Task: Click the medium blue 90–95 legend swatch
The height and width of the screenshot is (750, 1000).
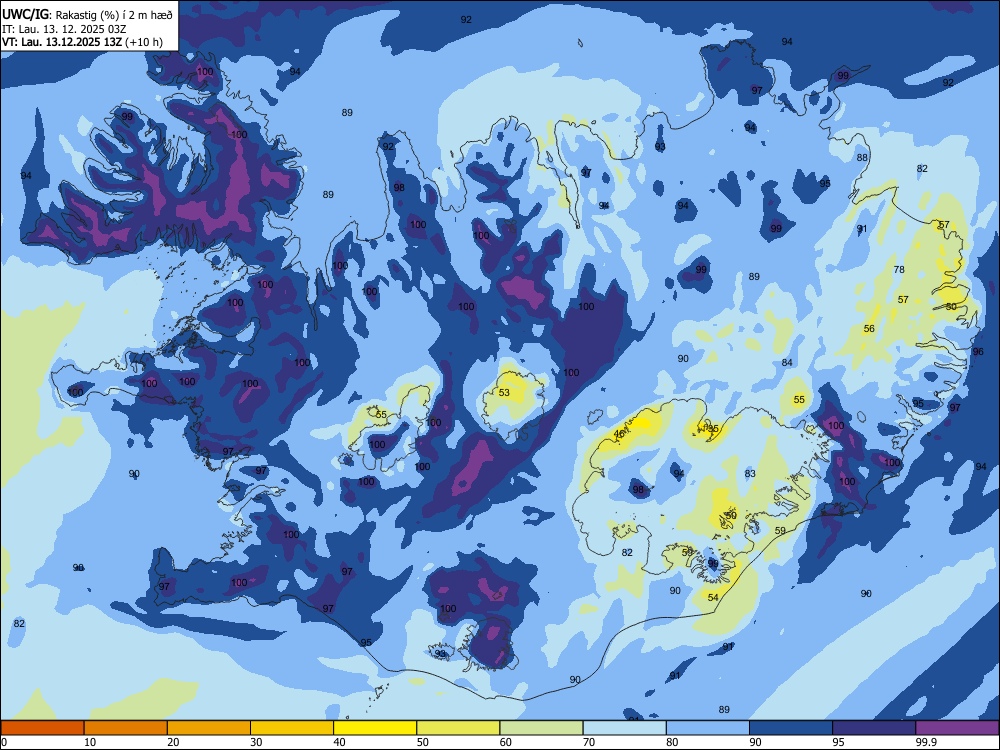Action: pos(791,728)
